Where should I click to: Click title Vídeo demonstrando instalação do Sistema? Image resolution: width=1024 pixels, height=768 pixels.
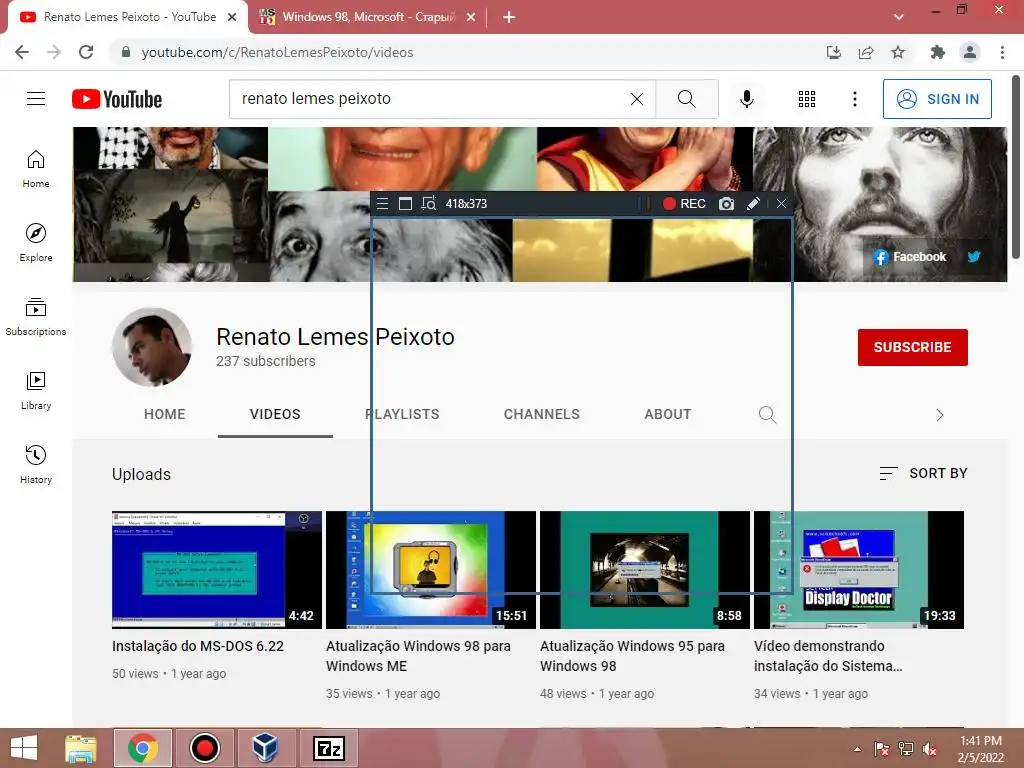(x=828, y=656)
